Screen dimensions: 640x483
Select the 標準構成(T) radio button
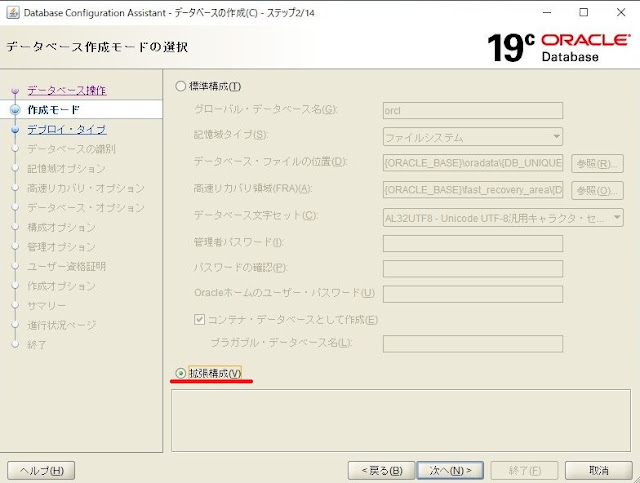click(x=180, y=87)
